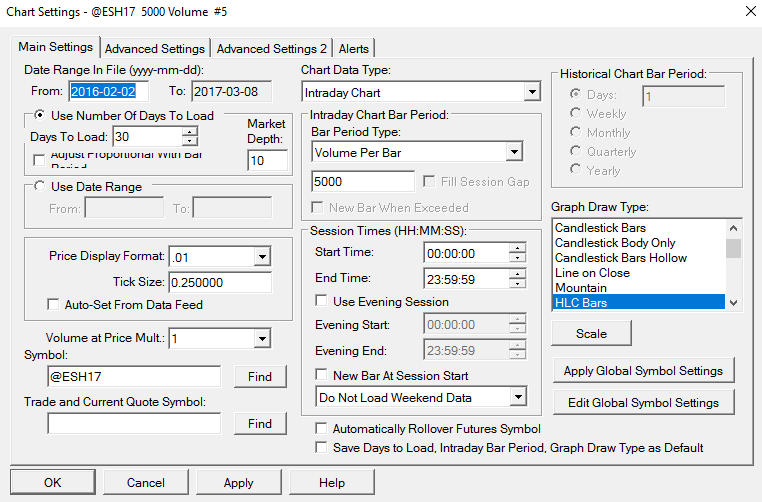This screenshot has height=502, width=762.
Task: Select Candlestick Bars Hollow draw type
Action: [639, 258]
